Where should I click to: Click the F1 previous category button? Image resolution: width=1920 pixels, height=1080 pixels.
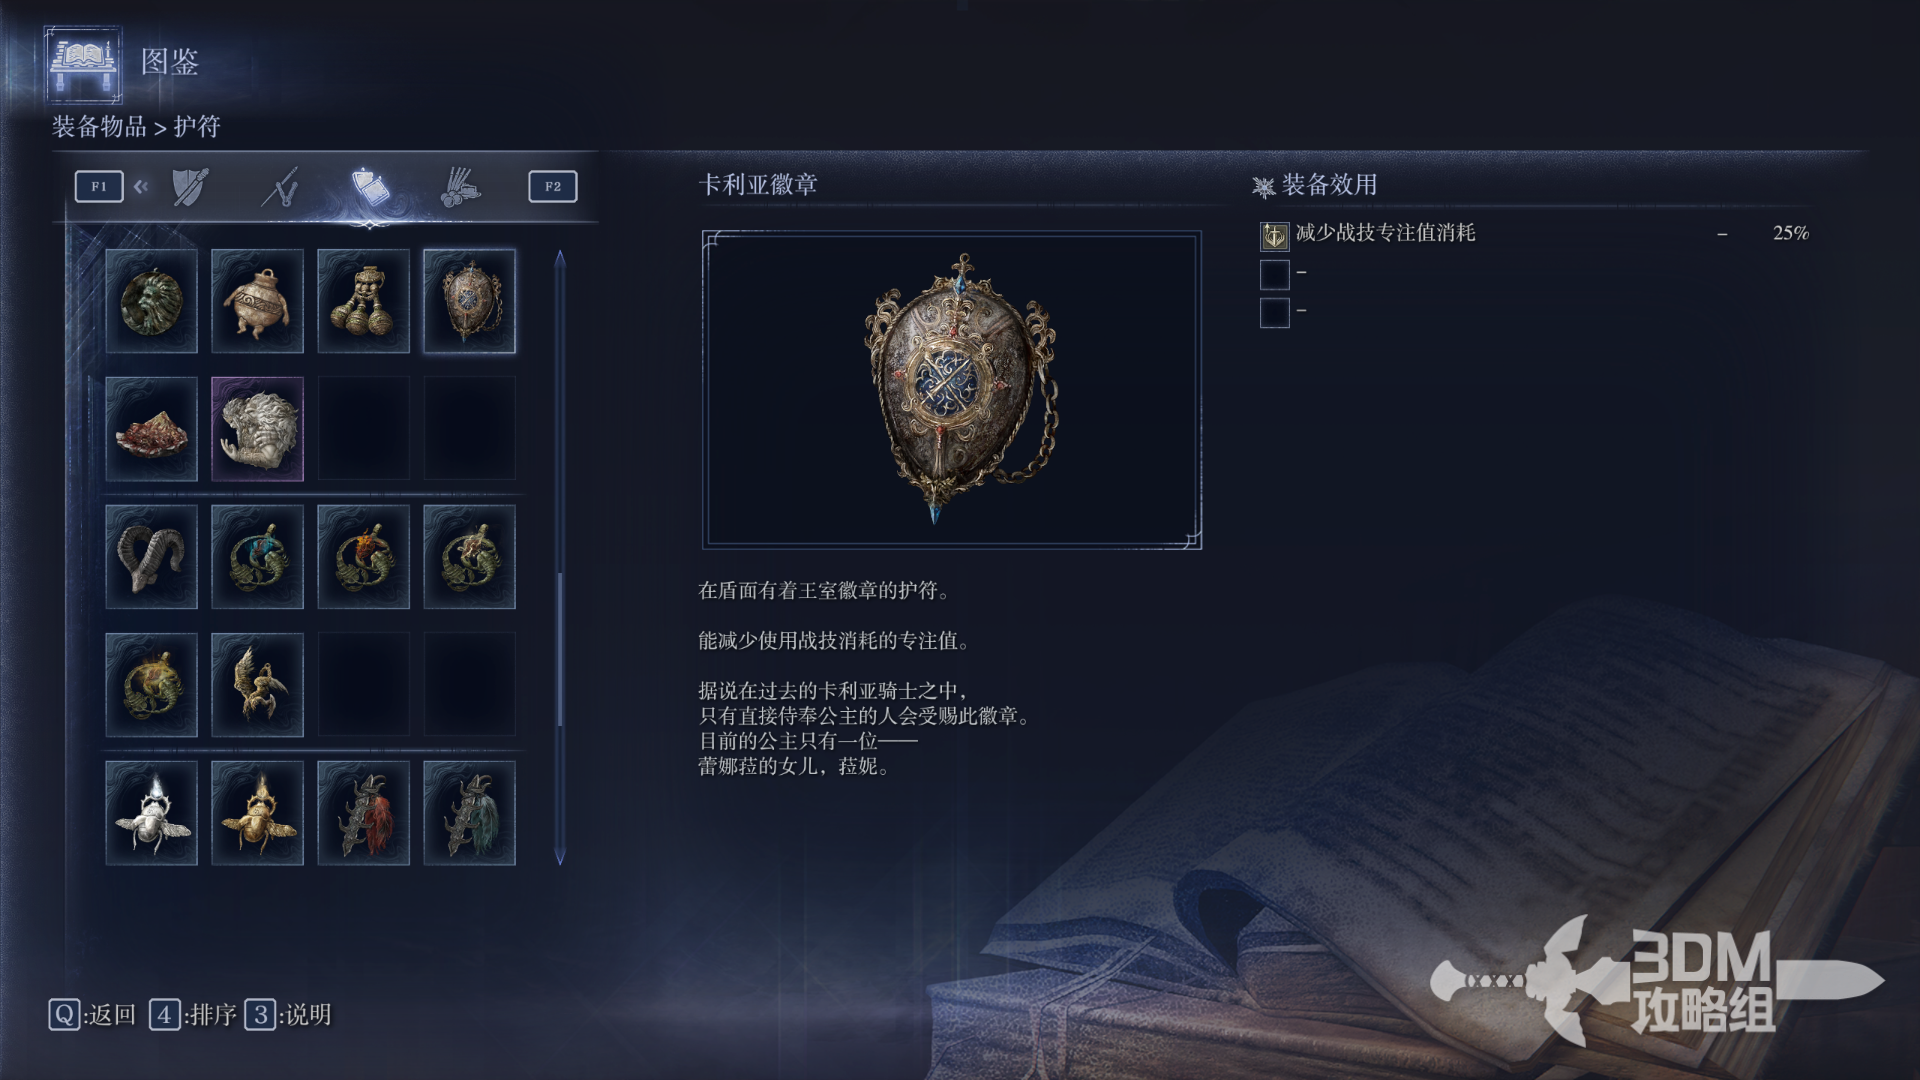click(x=99, y=186)
